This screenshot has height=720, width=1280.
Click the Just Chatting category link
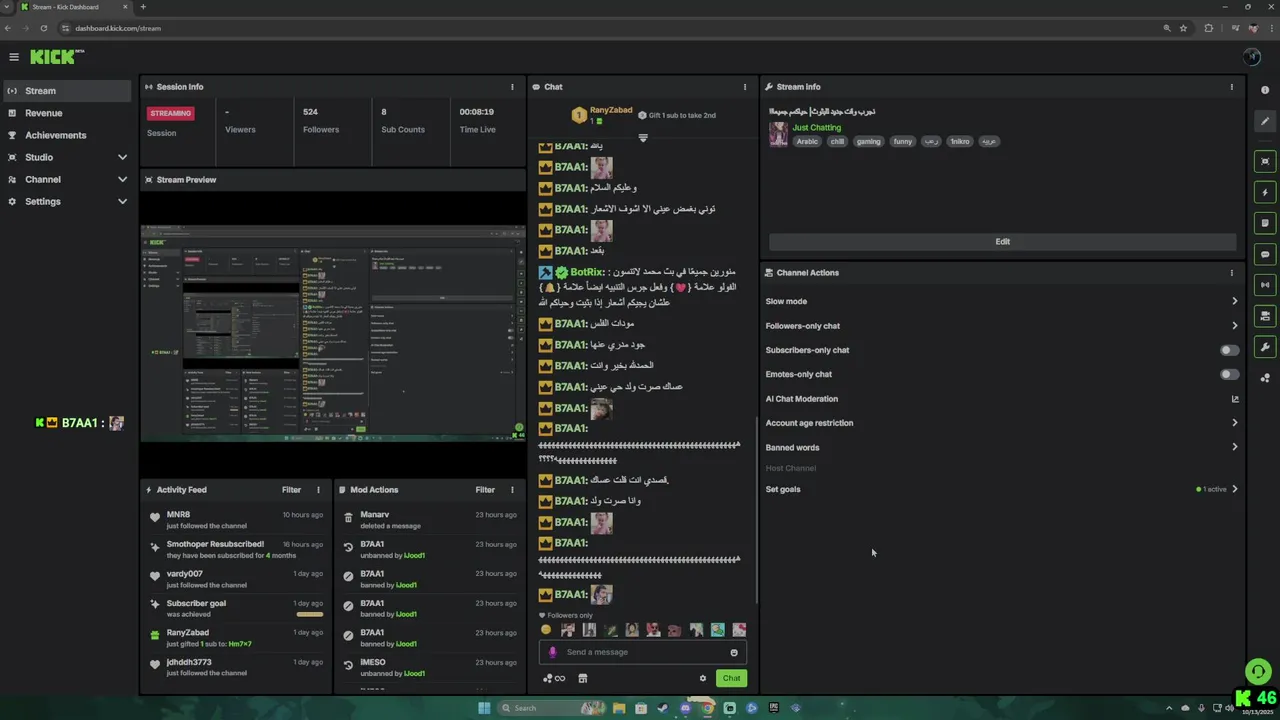[817, 127]
